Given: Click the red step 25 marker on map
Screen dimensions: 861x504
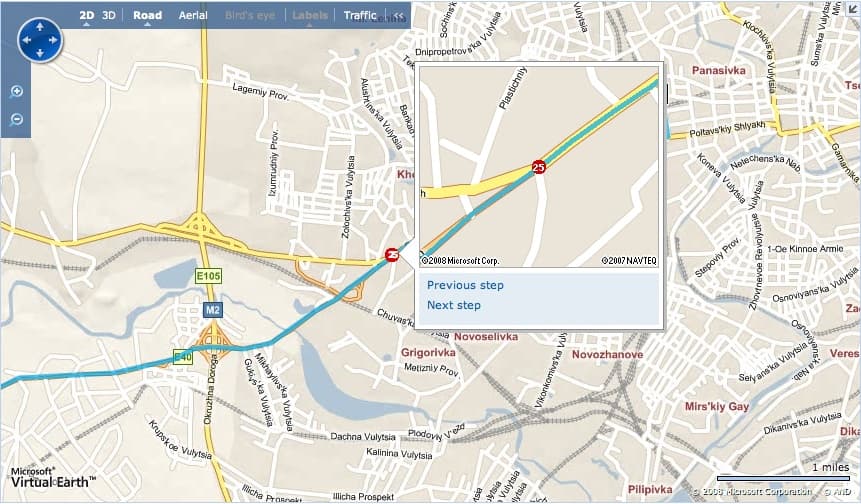Looking at the screenshot, I should pyautogui.click(x=392, y=254).
